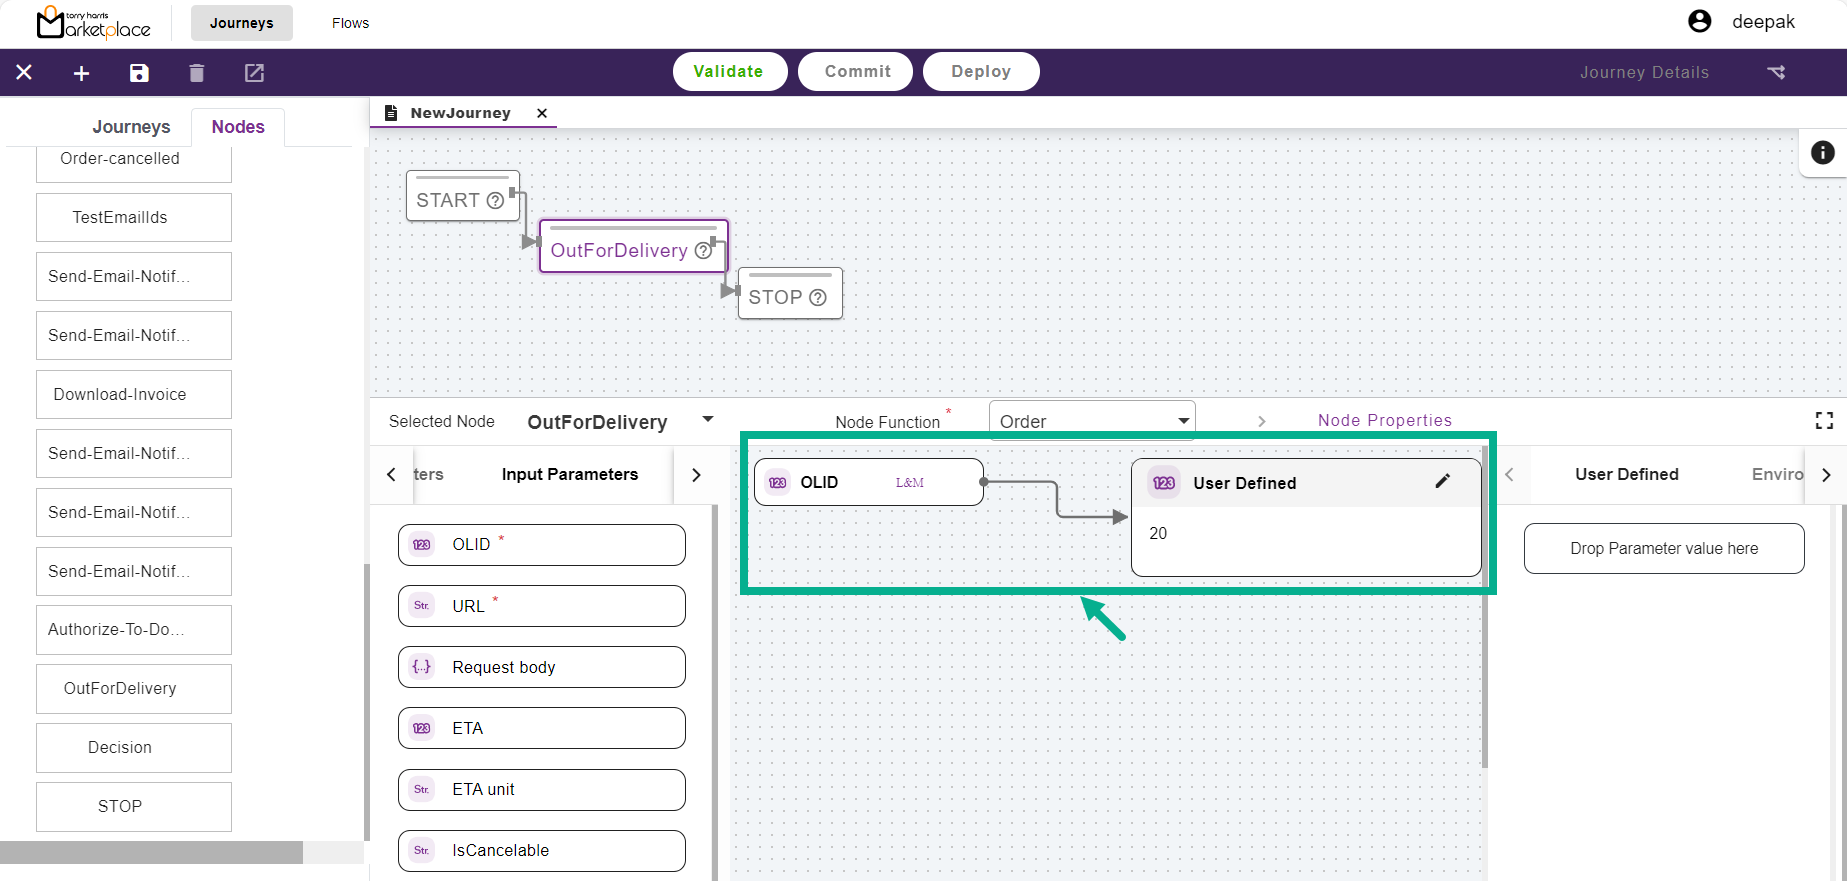Click the trash delete icon in toolbar

click(x=197, y=73)
